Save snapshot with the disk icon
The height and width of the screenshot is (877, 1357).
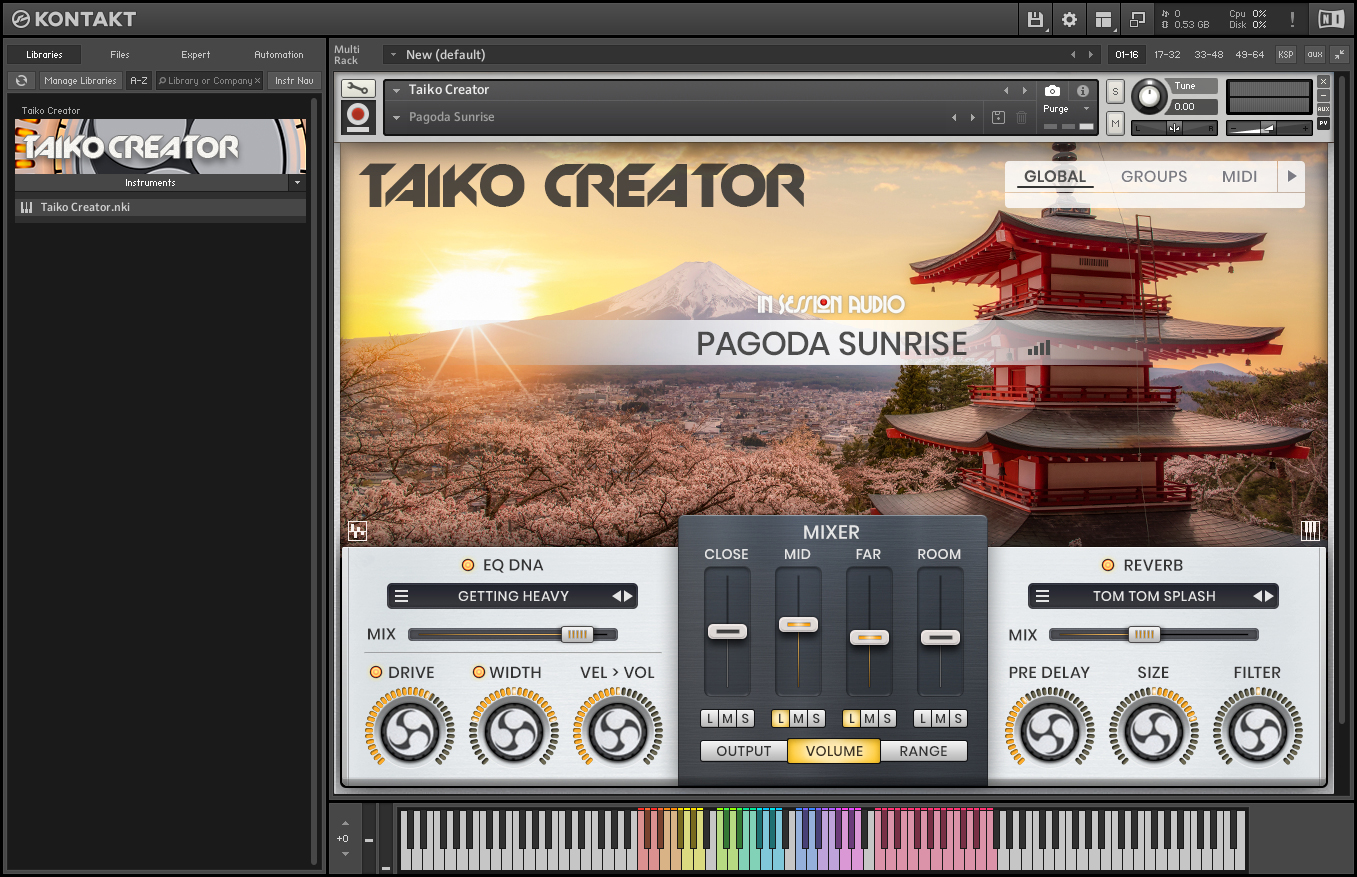[998, 118]
